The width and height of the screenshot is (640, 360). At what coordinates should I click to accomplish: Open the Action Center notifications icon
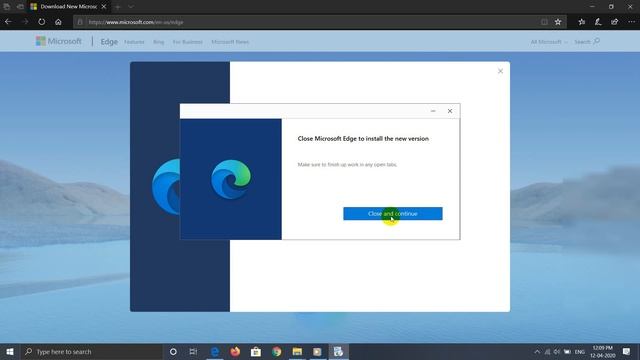click(627, 351)
